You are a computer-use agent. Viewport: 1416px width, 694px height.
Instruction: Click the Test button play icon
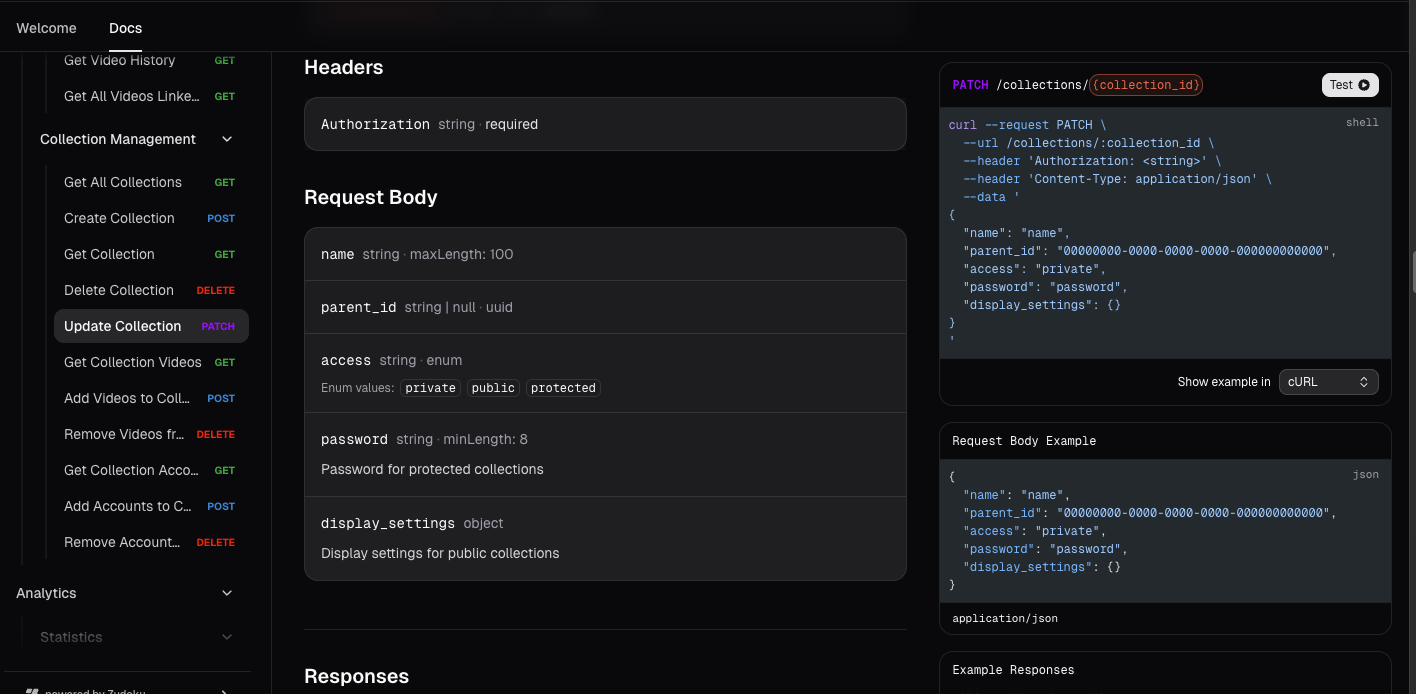[x=1364, y=85]
